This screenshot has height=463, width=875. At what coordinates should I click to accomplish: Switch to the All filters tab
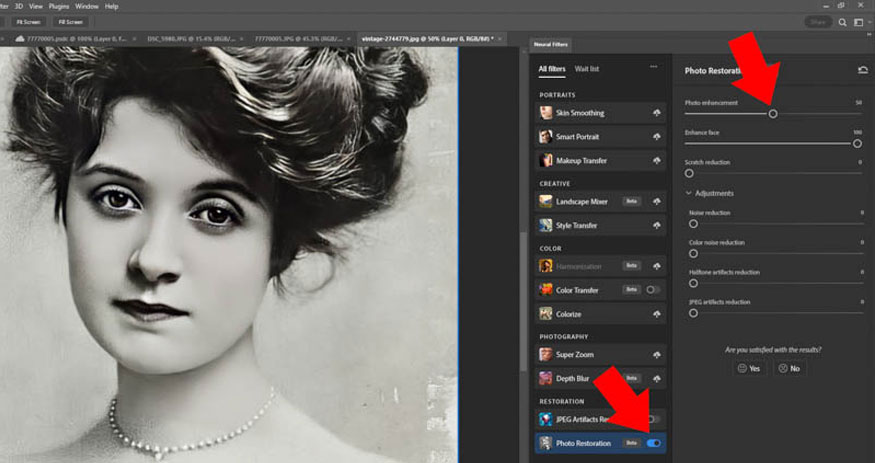coord(552,69)
